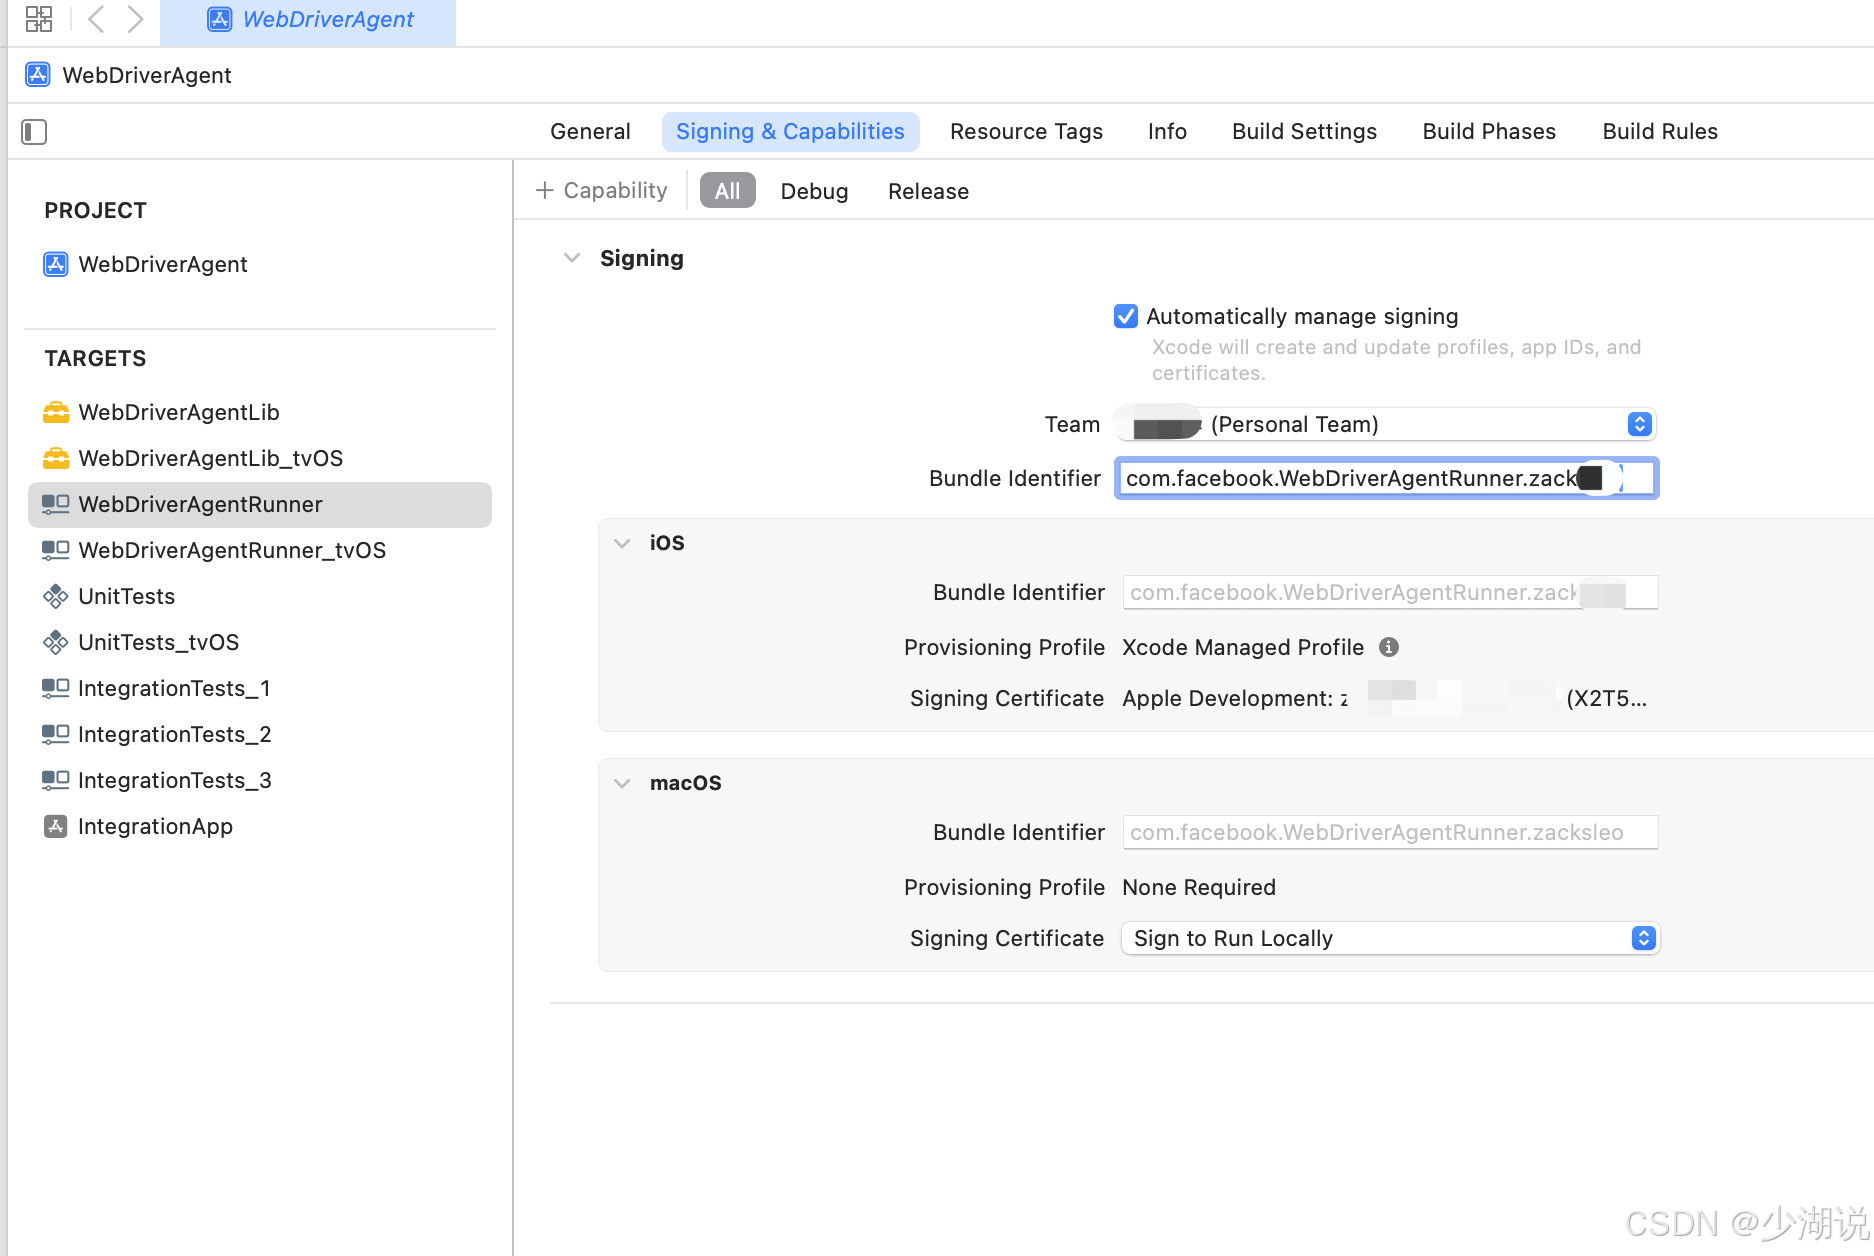1874x1256 pixels.
Task: Open the Build Phases tab
Action: [x=1489, y=132]
